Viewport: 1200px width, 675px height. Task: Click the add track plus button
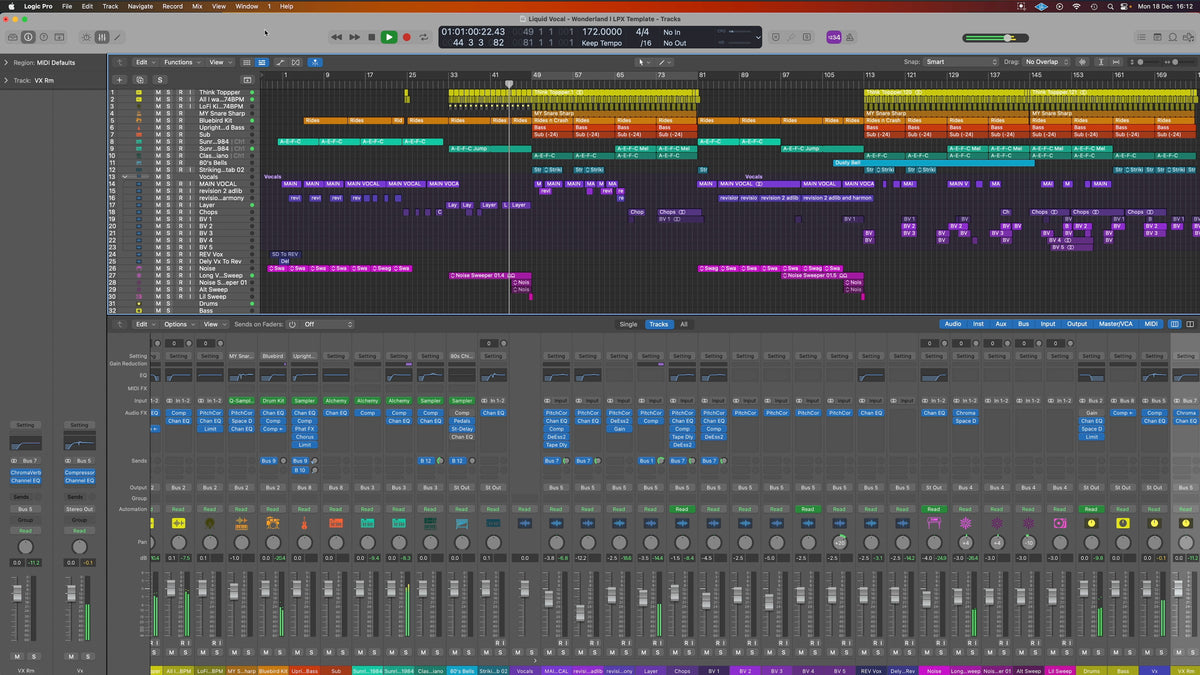coord(120,79)
